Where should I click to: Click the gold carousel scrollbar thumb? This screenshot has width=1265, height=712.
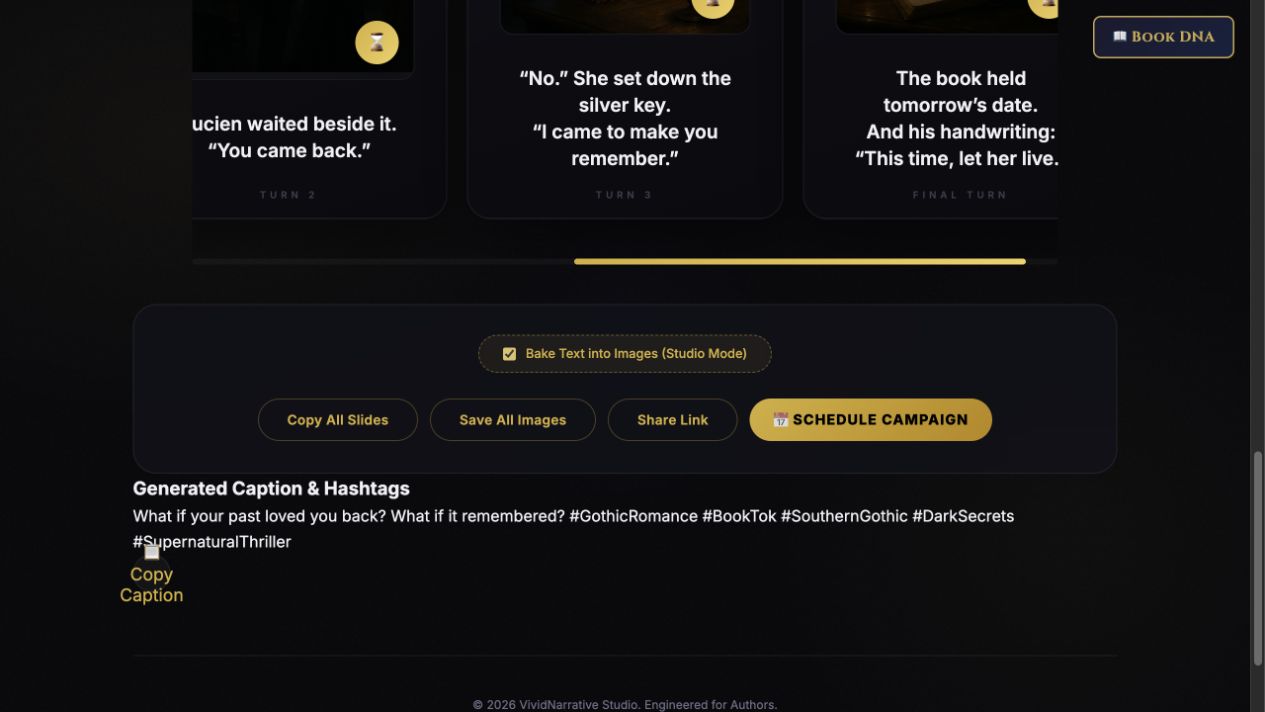pos(800,262)
